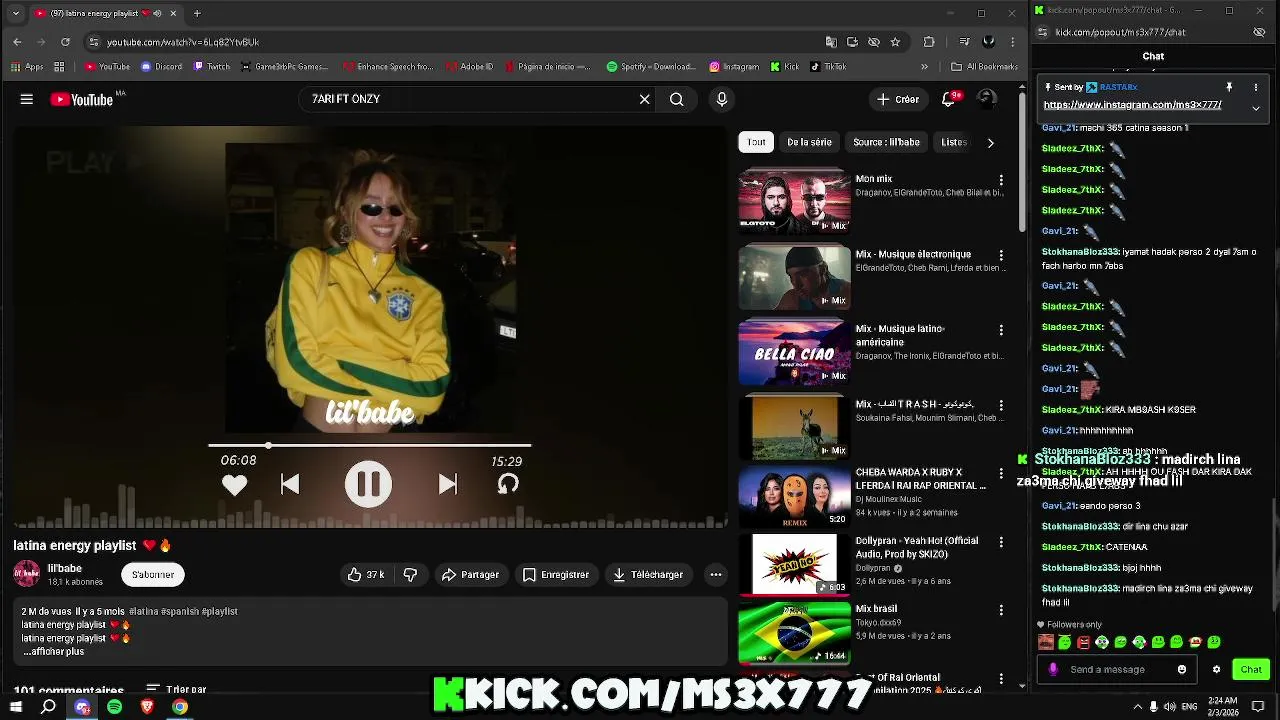Show hidden system tray icons

click(1137, 706)
